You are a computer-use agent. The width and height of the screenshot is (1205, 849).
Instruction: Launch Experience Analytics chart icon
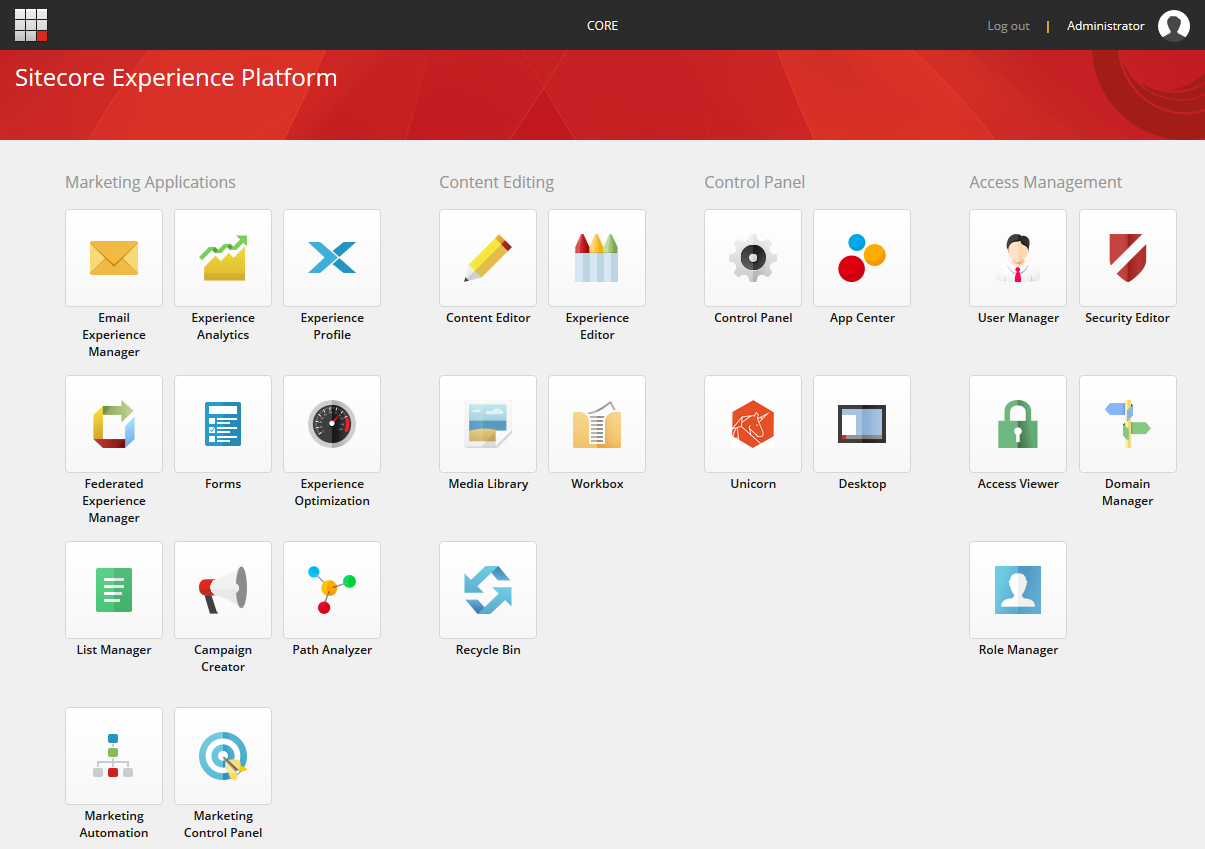pos(223,258)
